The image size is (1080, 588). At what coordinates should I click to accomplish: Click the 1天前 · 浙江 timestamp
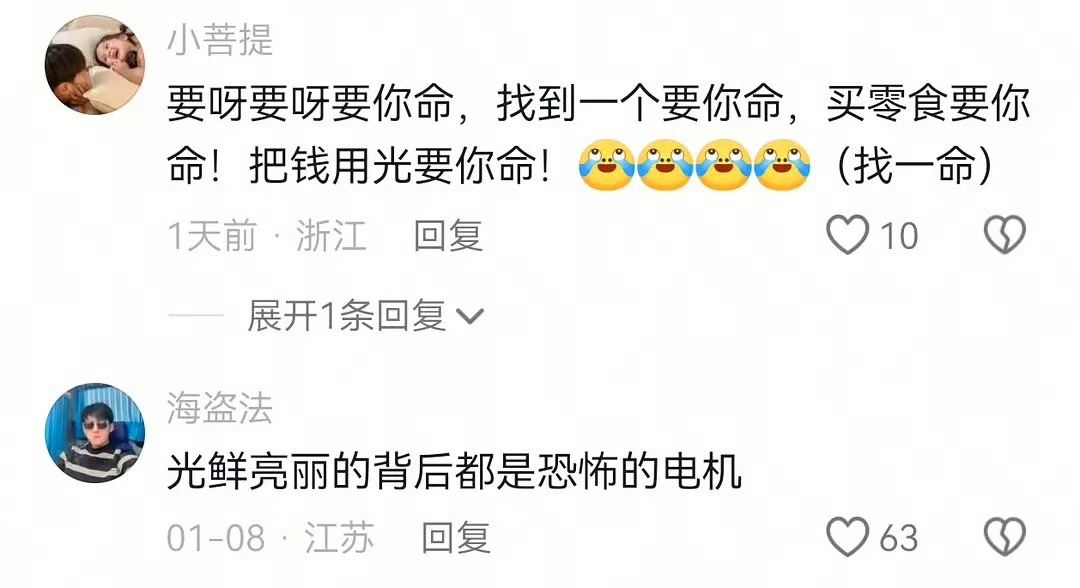click(267, 235)
